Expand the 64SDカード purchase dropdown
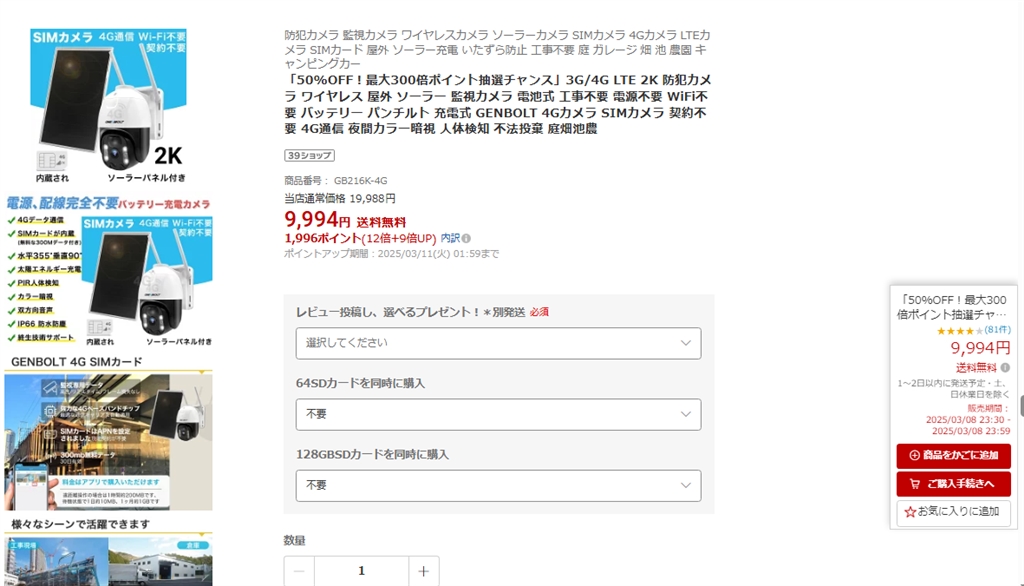Viewport: 1024px width, 586px height. 498,414
